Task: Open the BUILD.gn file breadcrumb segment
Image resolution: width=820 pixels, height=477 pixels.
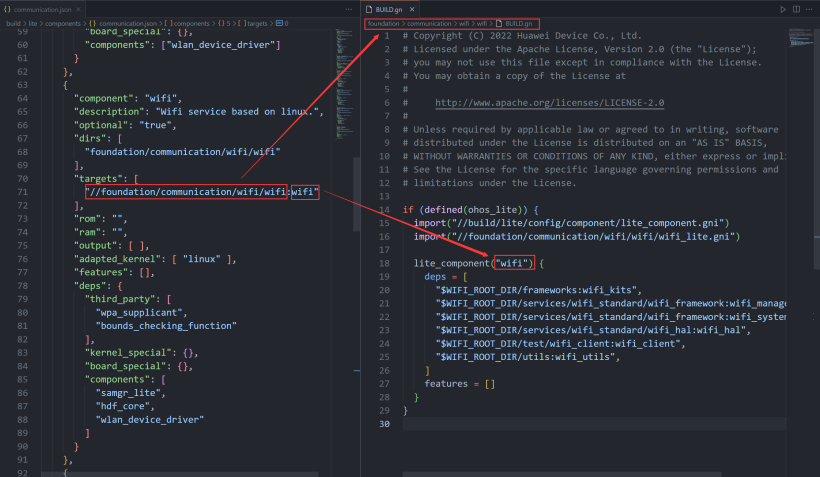Action: (515, 24)
